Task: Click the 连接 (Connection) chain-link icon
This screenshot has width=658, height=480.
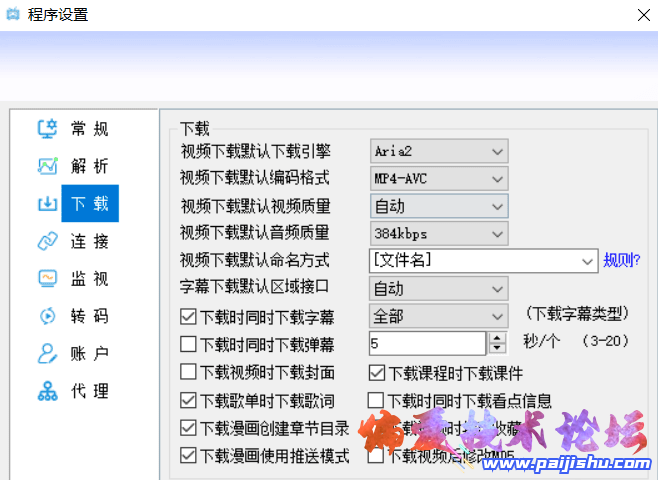Action: click(x=47, y=241)
